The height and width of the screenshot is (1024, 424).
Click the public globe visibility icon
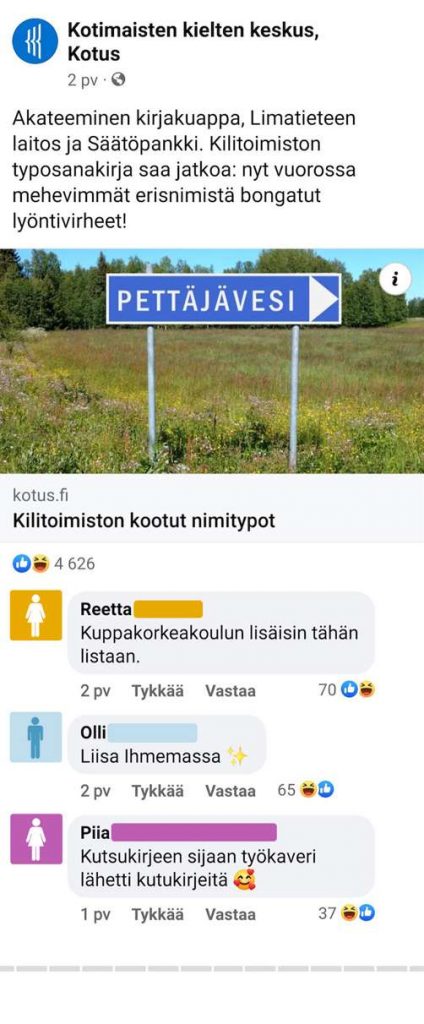[x=118, y=80]
